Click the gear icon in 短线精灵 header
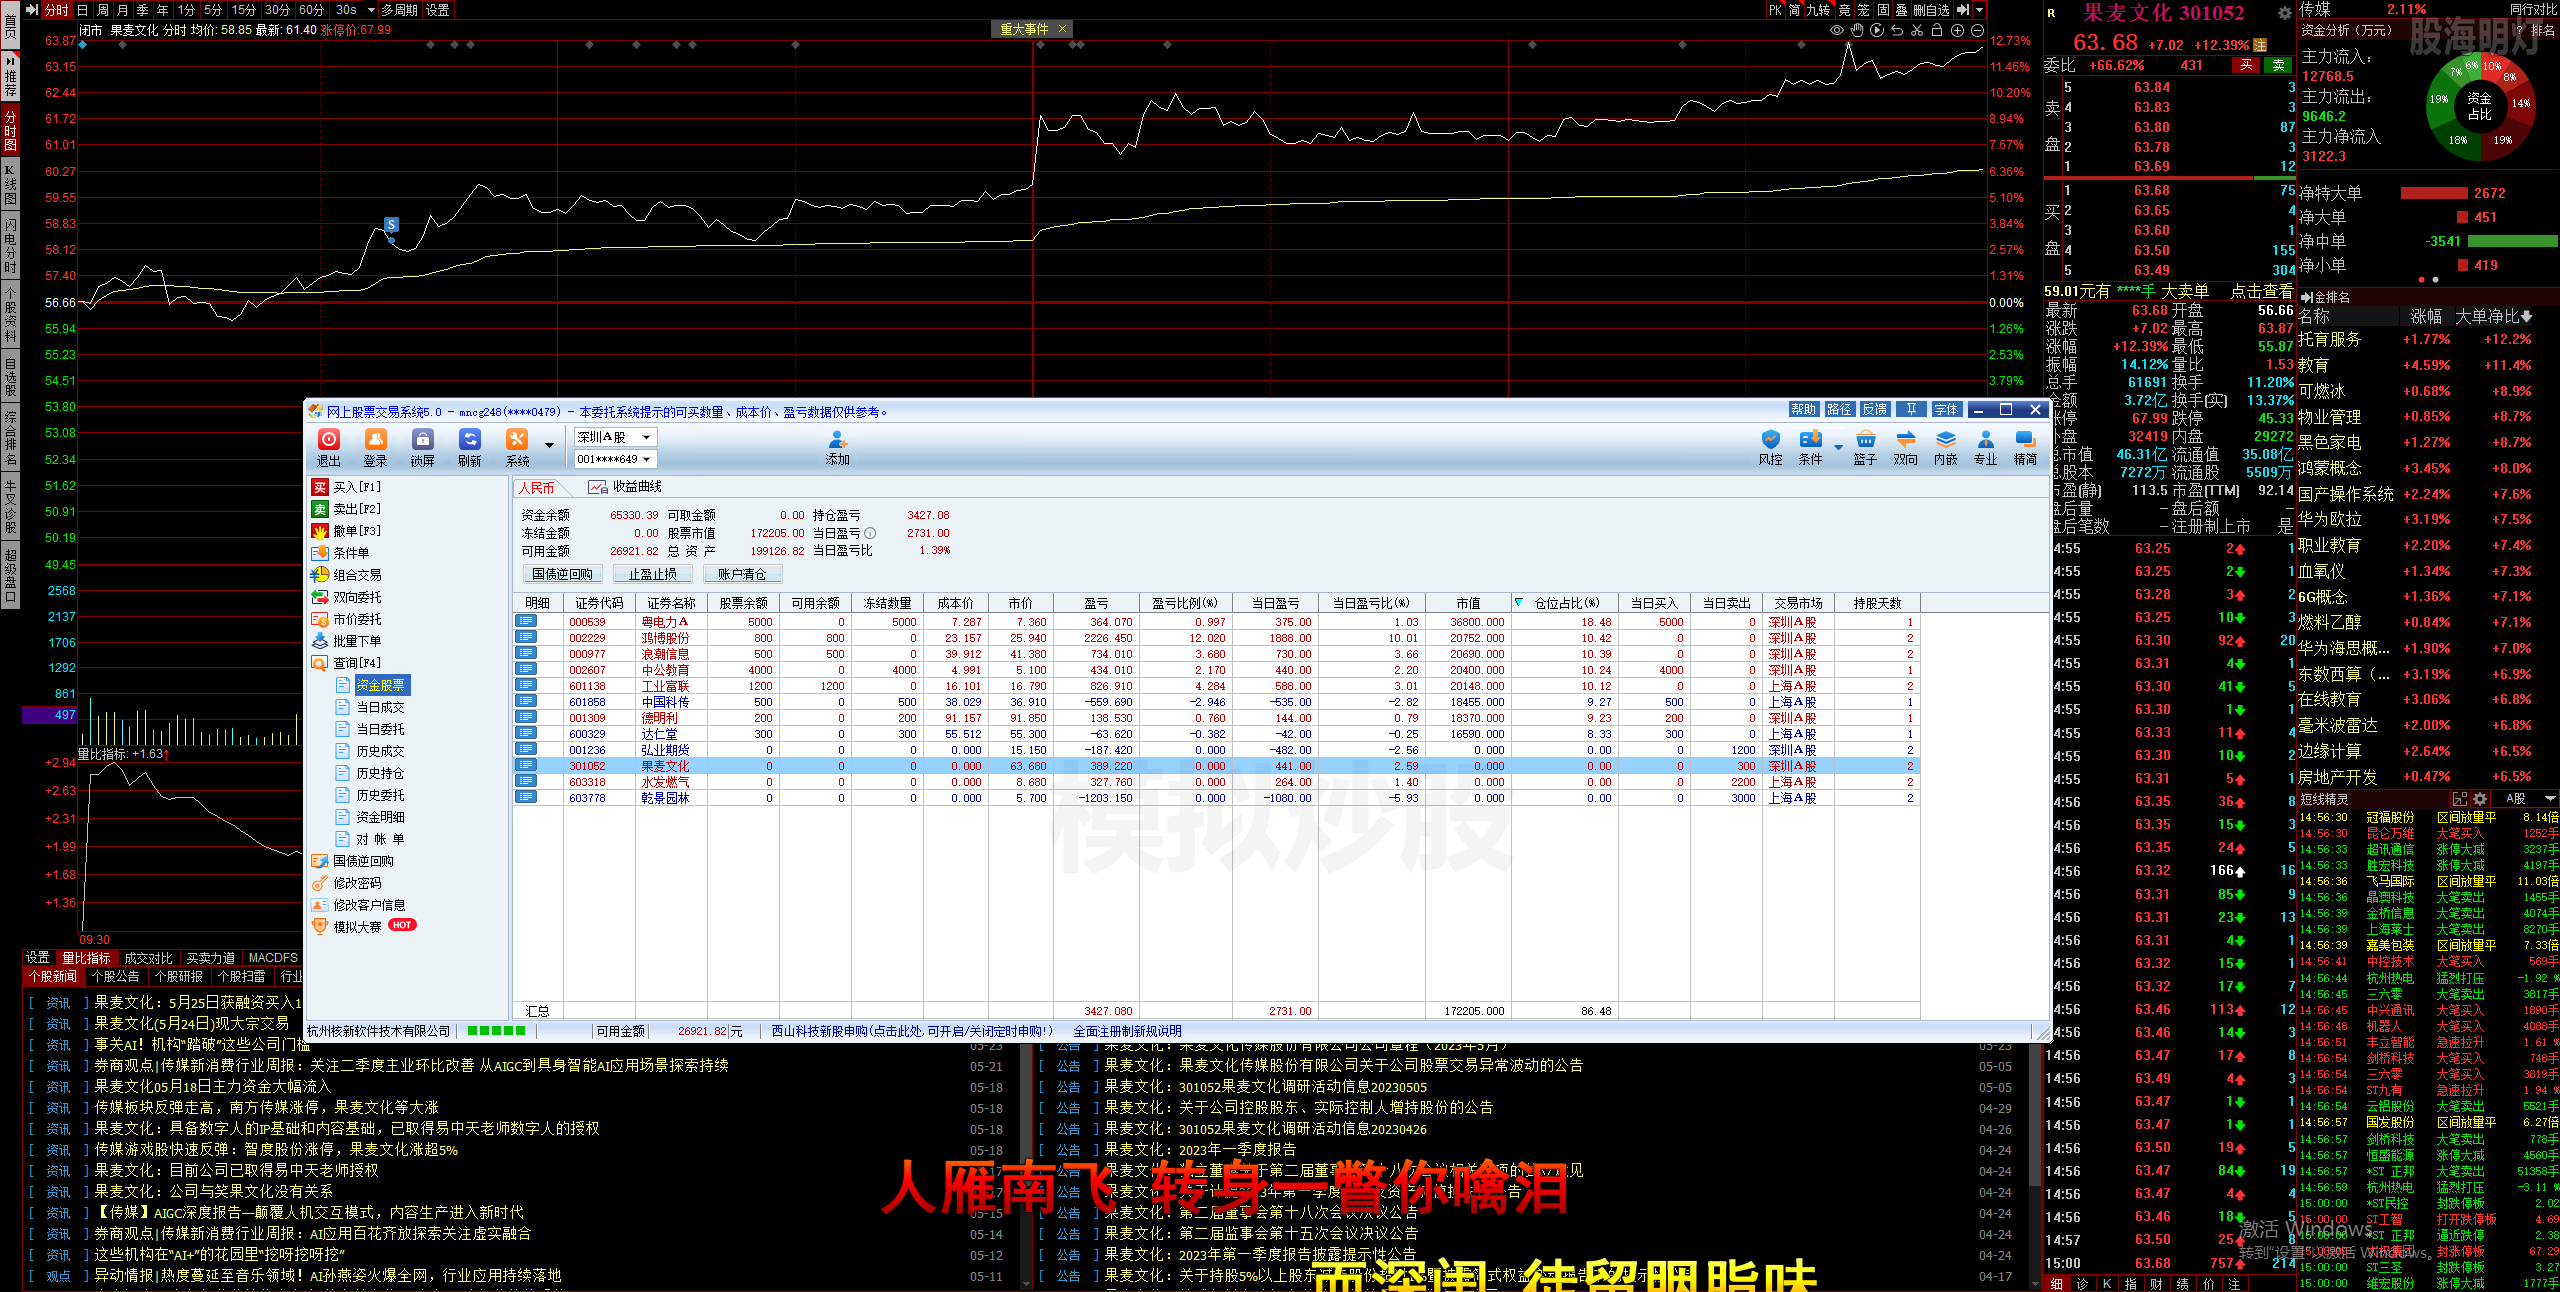Viewport: 2560px width, 1292px height. pyautogui.click(x=2480, y=799)
